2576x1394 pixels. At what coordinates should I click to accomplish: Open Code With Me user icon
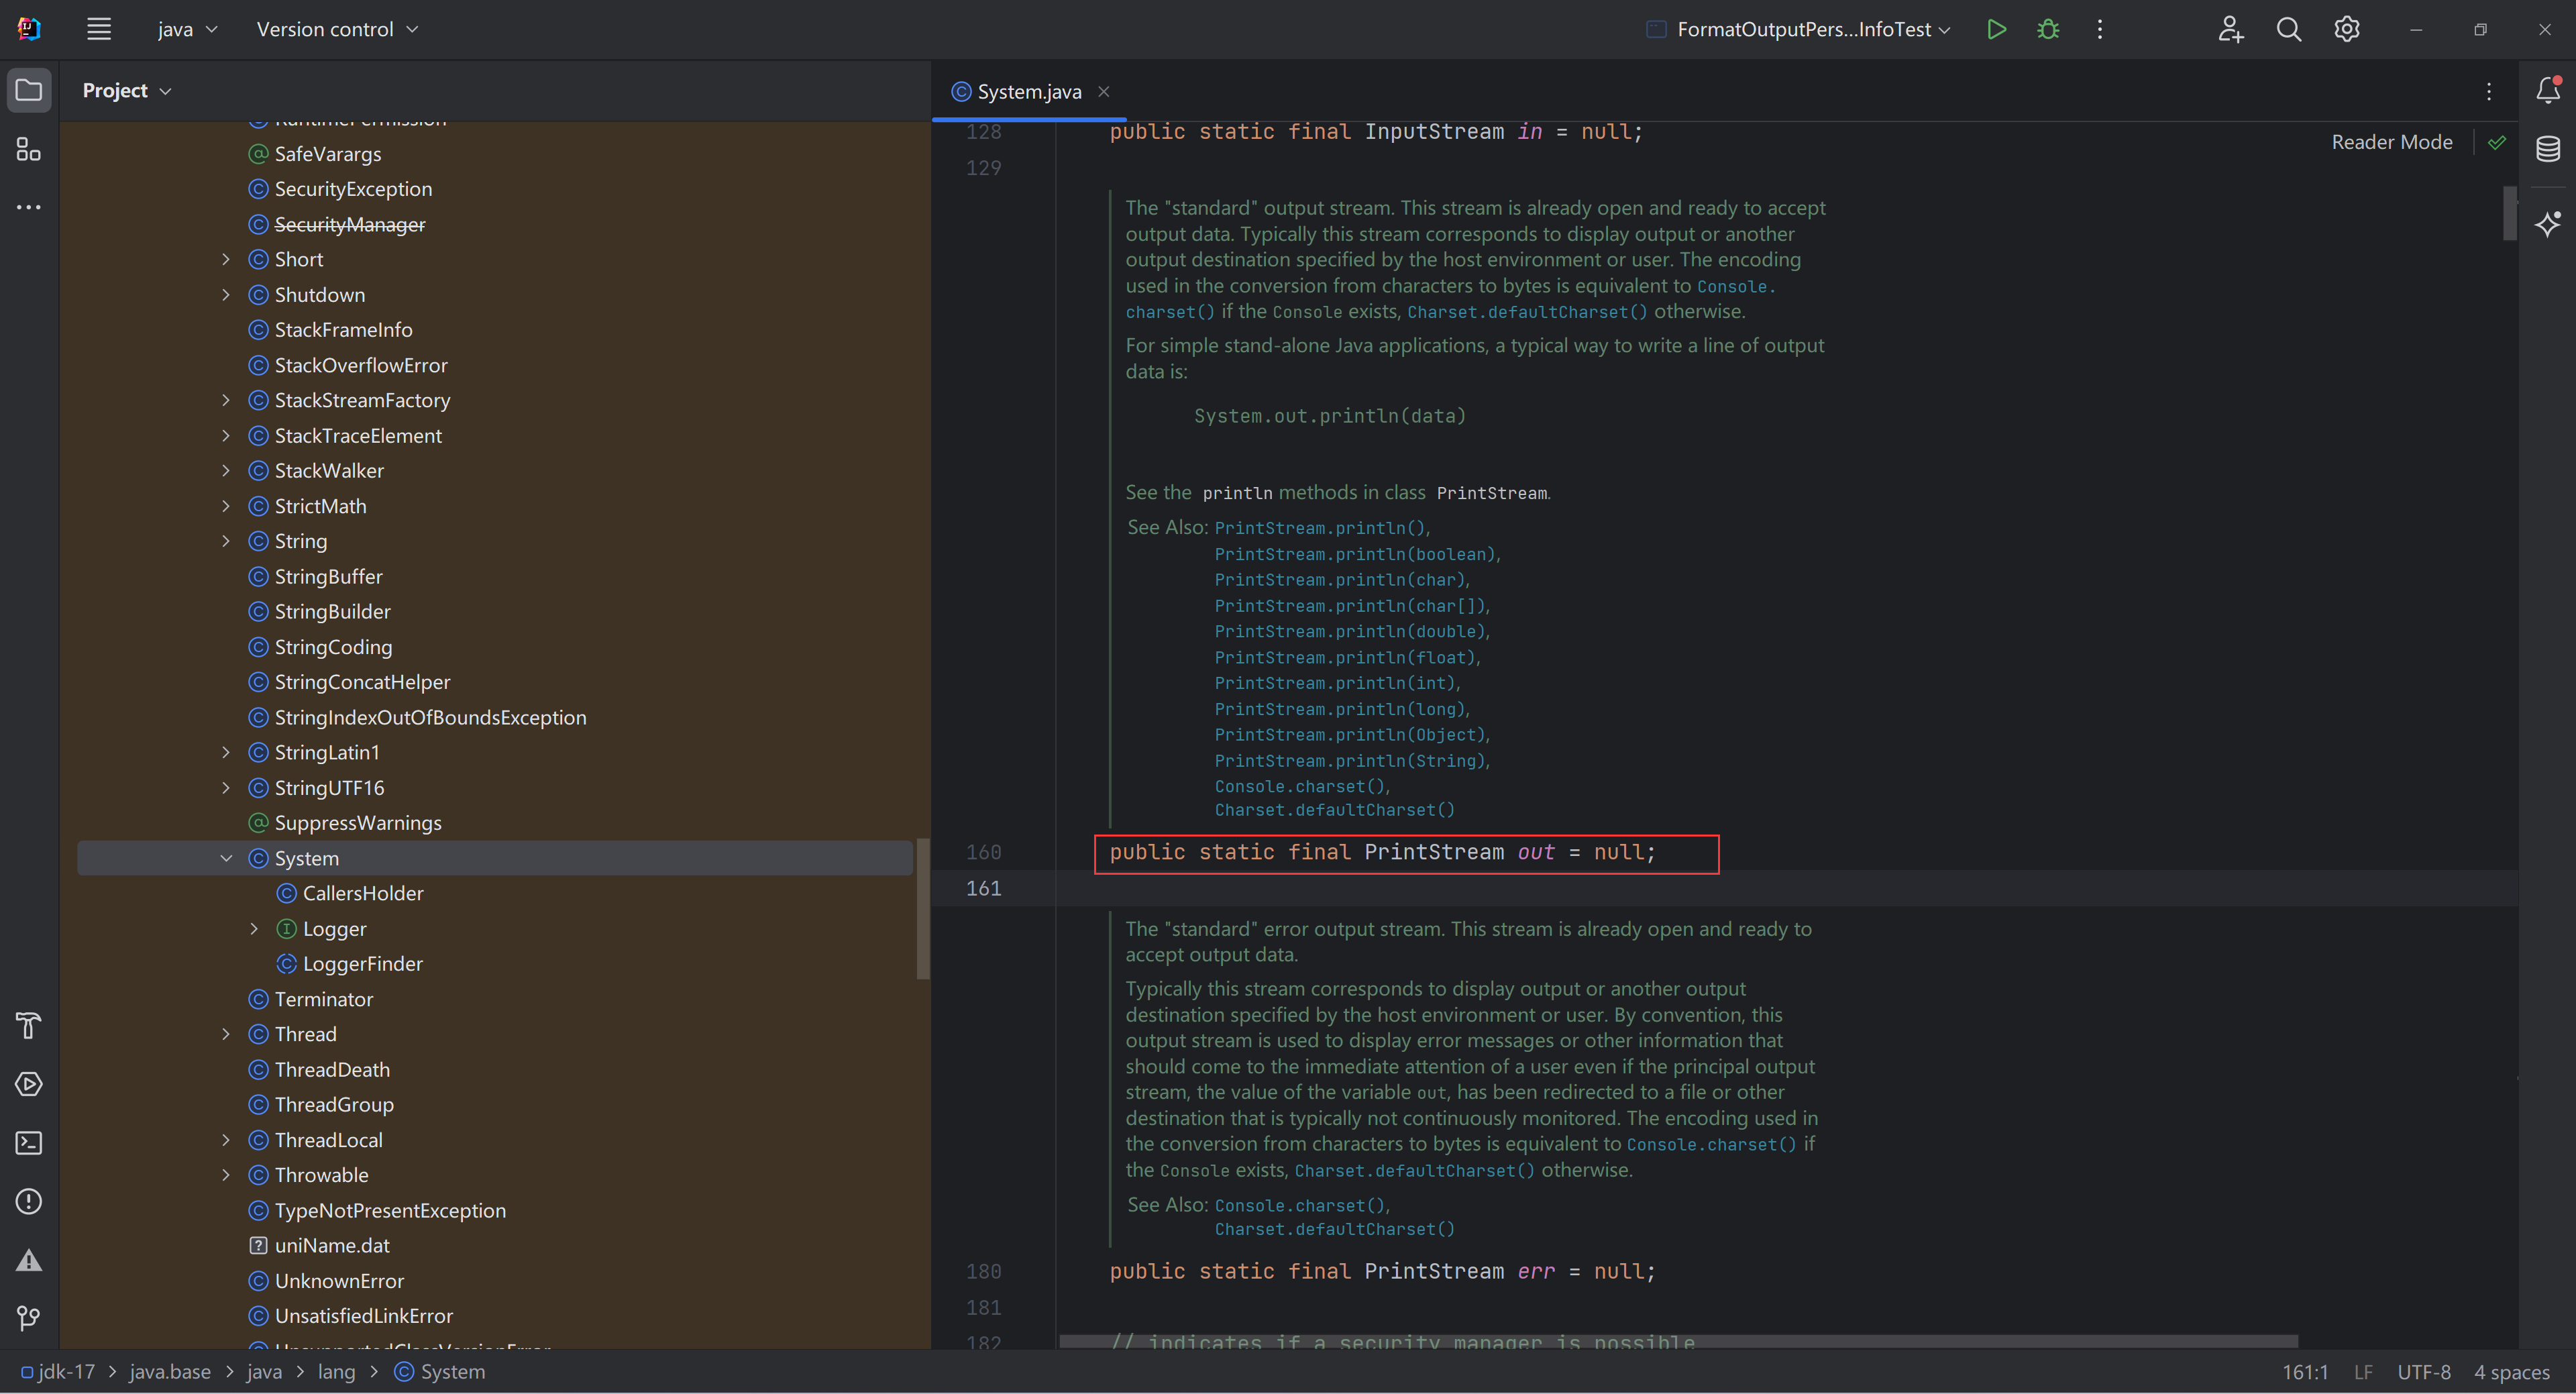click(2230, 29)
